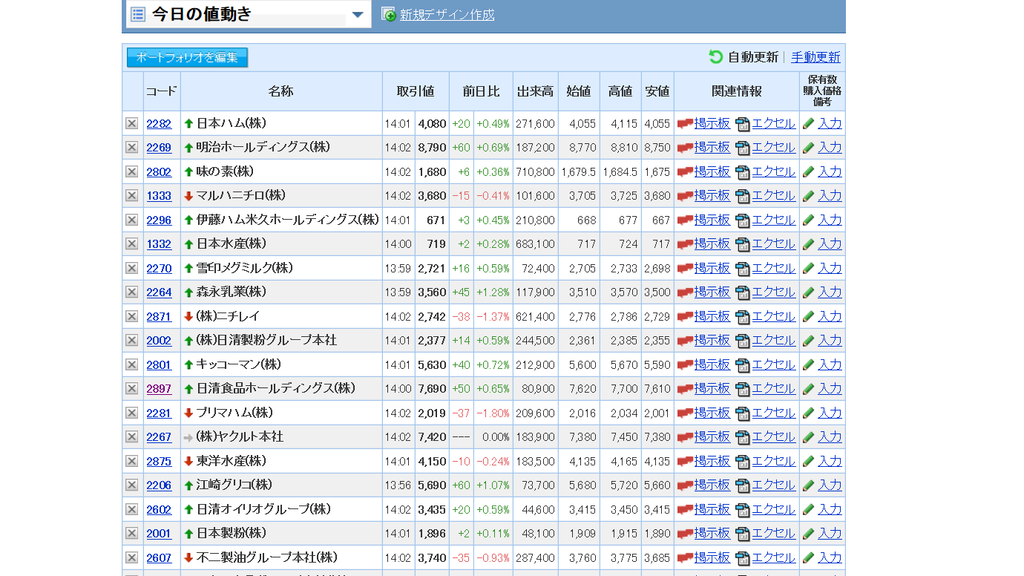Viewport: 1024px width, 576px height.
Task: Delete 明治ホールディングス row via X icon
Action: pyautogui.click(x=132, y=148)
